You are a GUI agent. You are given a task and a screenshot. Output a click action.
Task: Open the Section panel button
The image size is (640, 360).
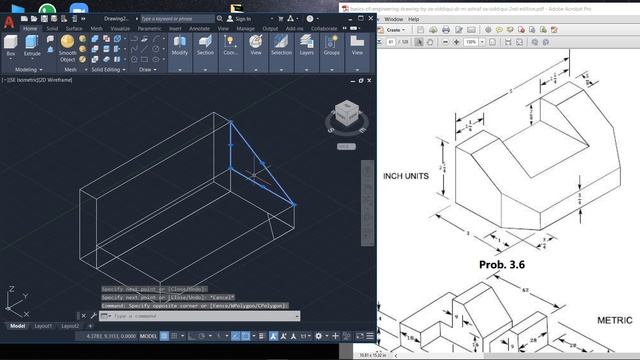click(x=205, y=46)
